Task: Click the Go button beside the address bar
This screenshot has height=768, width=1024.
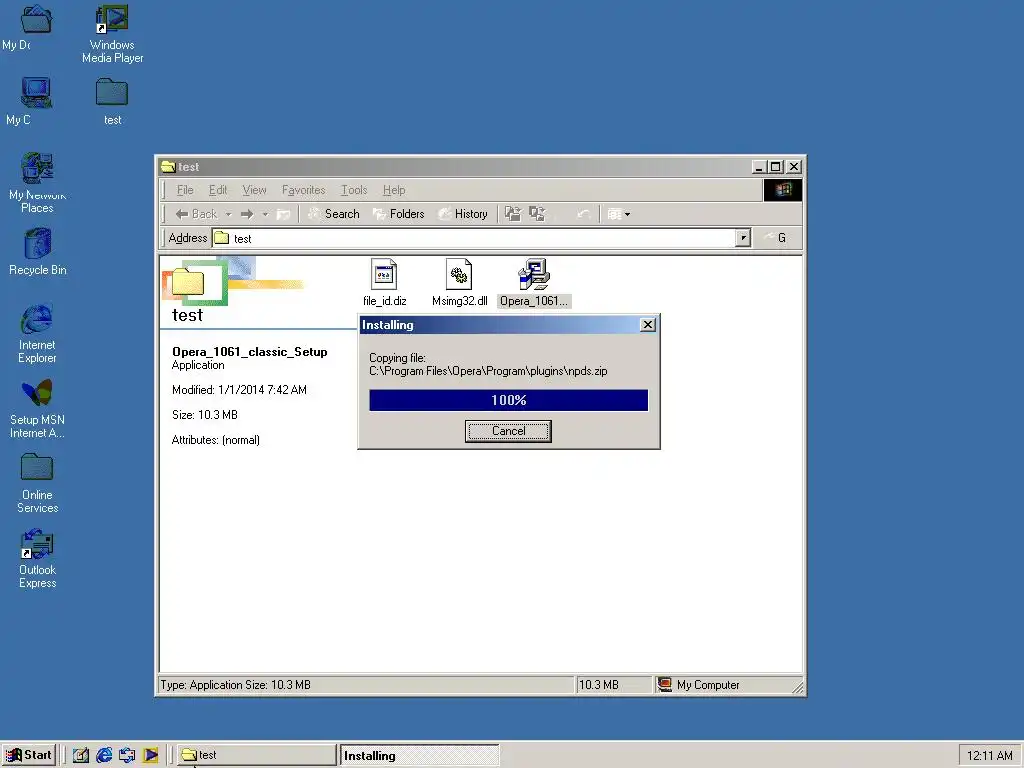Action: (x=776, y=238)
